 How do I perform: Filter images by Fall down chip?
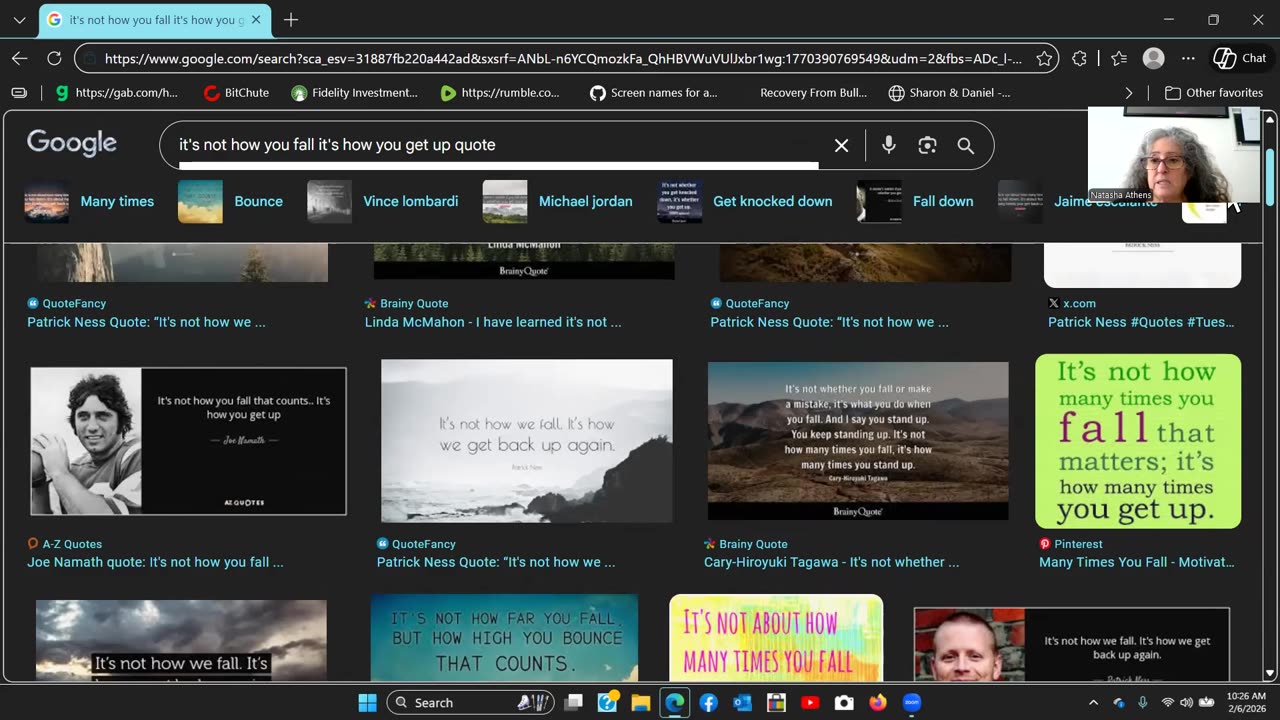click(915, 201)
